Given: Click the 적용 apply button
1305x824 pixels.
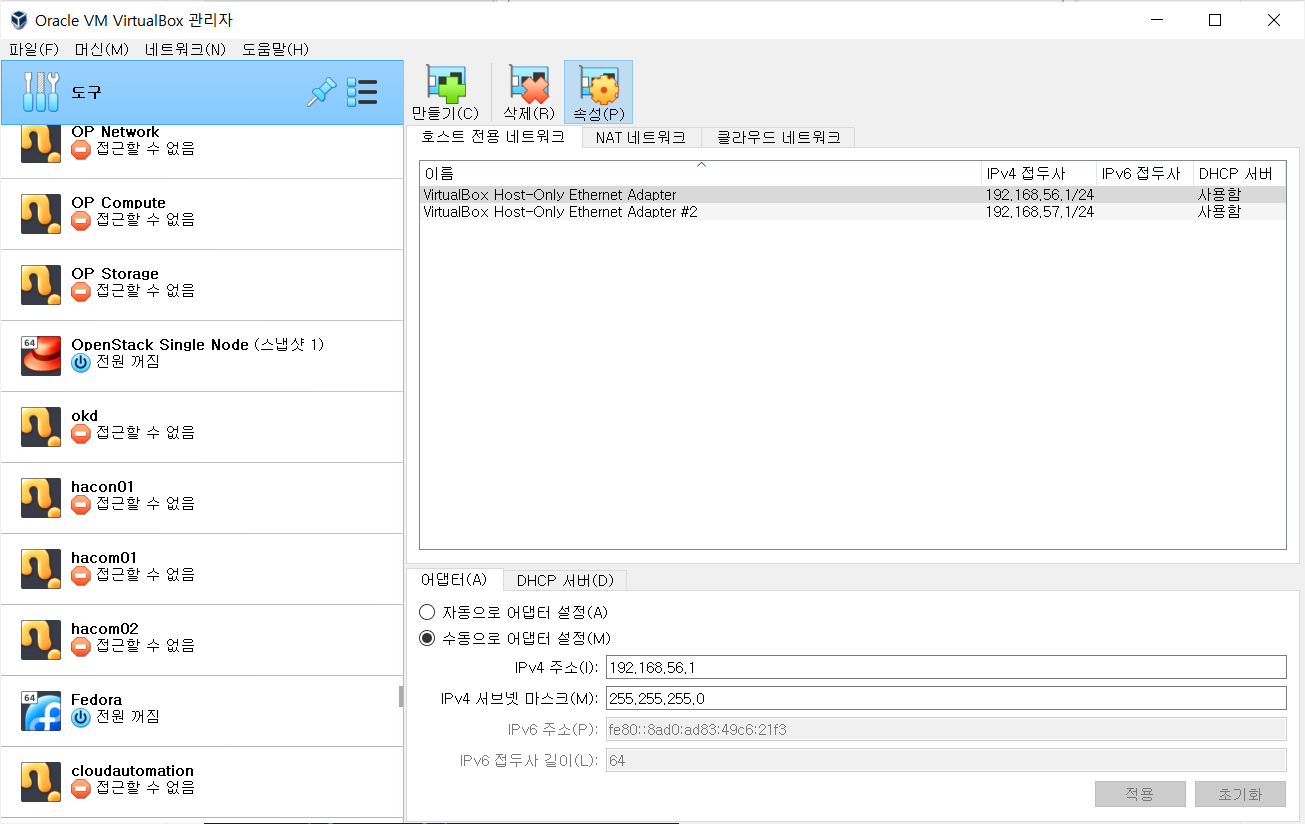Looking at the screenshot, I should [1140, 794].
